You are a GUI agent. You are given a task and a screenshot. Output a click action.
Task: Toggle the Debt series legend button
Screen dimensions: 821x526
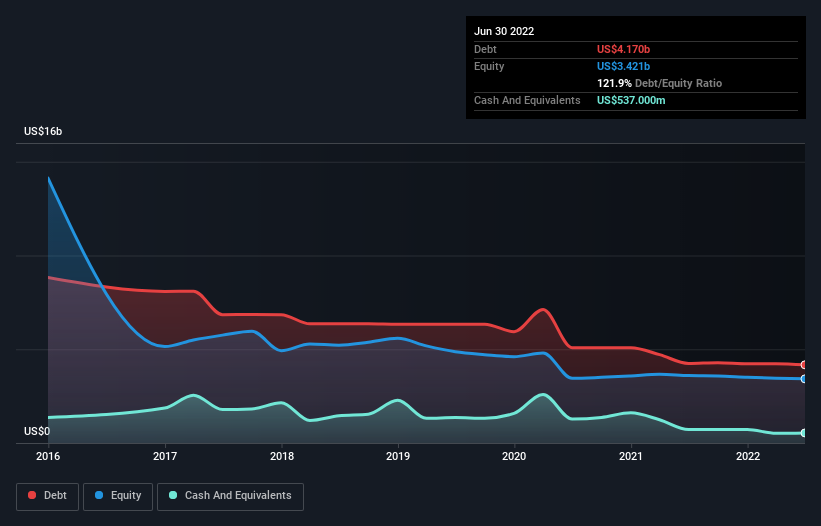coord(47,496)
